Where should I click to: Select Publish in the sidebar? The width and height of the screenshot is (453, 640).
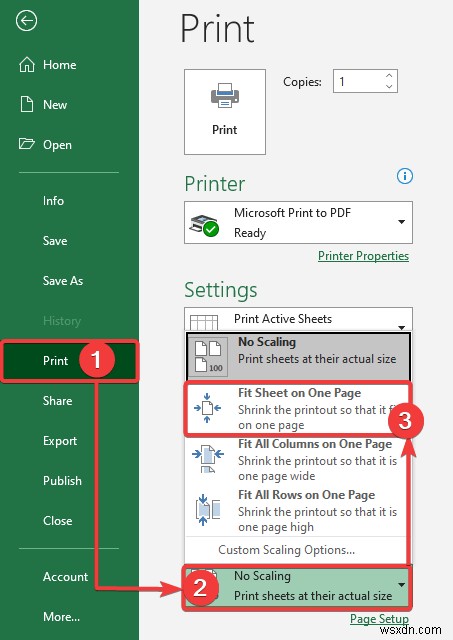(x=62, y=480)
